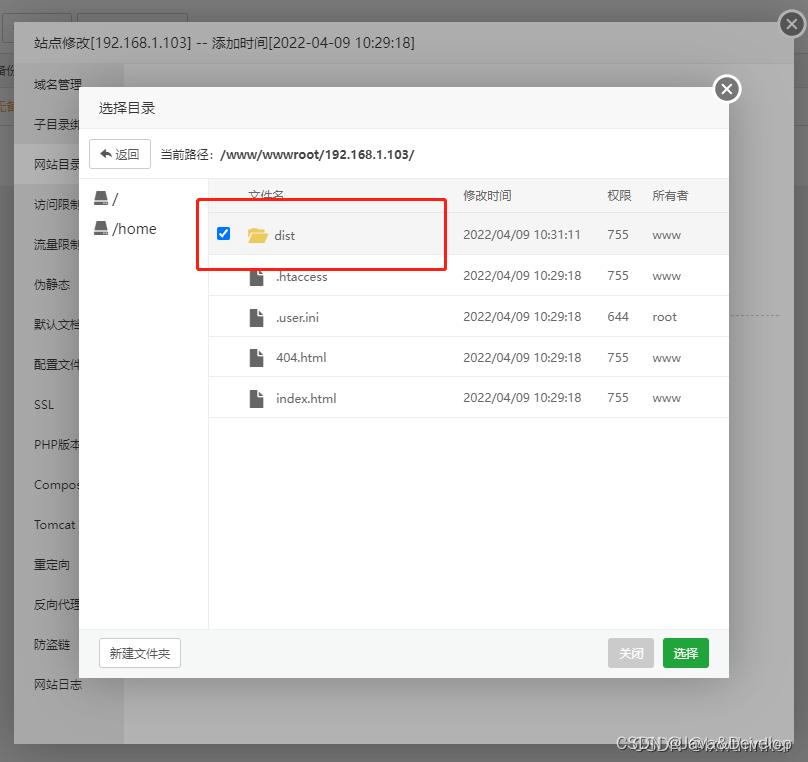The height and width of the screenshot is (762, 808).
Task: Click the 755 permission of index.html
Action: tap(618, 397)
